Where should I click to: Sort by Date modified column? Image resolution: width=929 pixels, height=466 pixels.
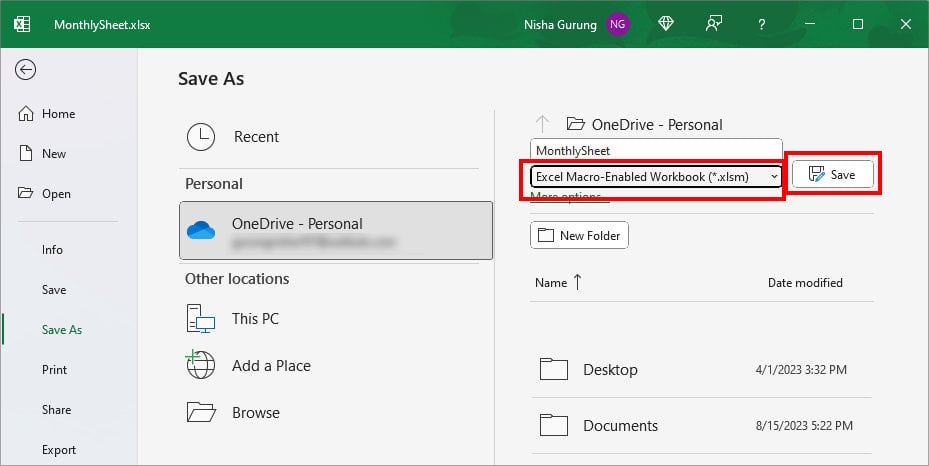805,283
